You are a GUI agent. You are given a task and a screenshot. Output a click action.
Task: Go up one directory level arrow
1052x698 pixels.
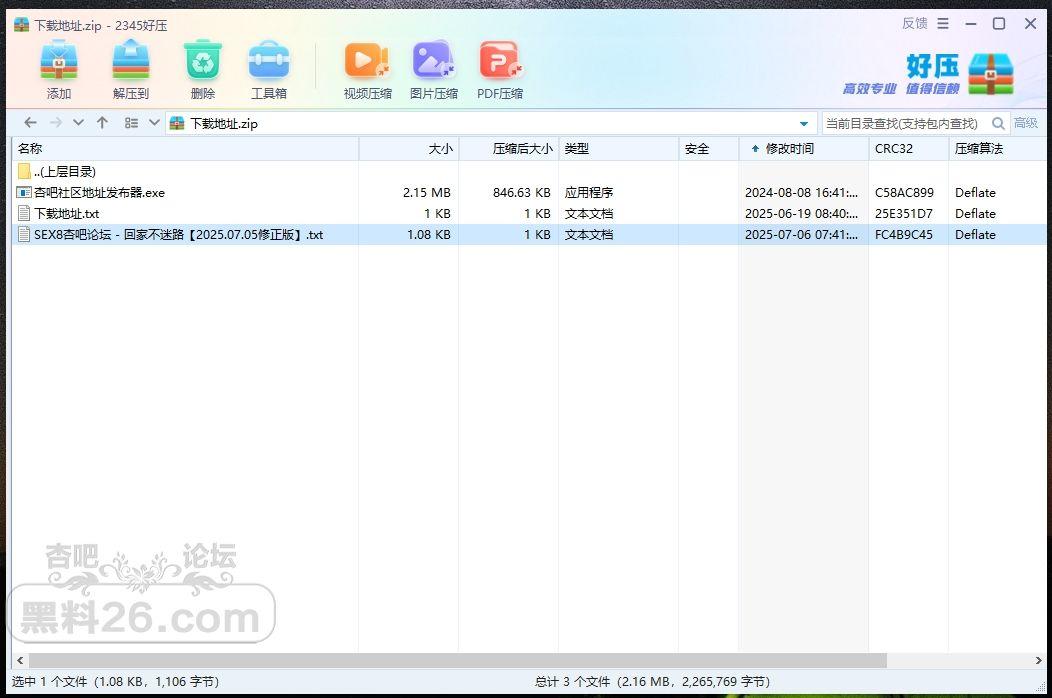tap(102, 122)
